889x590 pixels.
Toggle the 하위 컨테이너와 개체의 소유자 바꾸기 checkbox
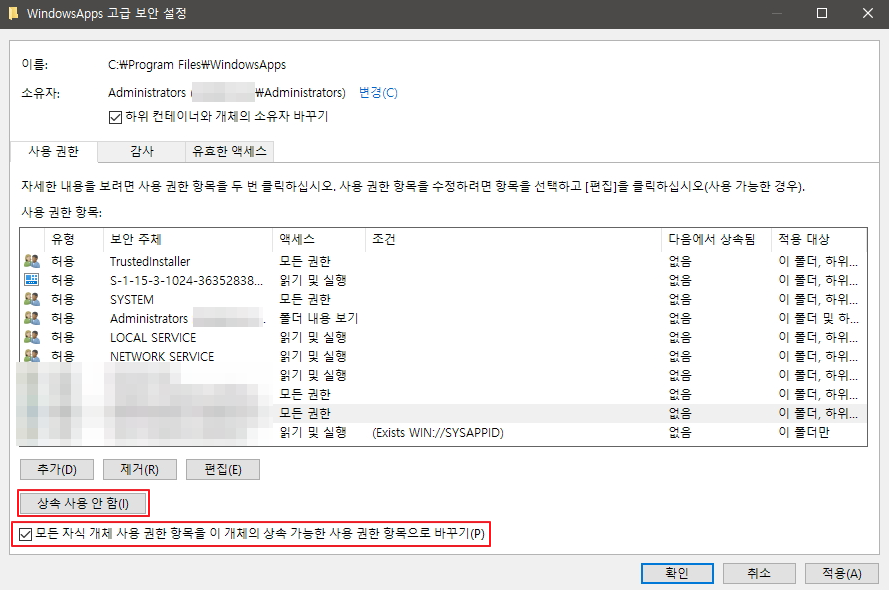[x=115, y=117]
